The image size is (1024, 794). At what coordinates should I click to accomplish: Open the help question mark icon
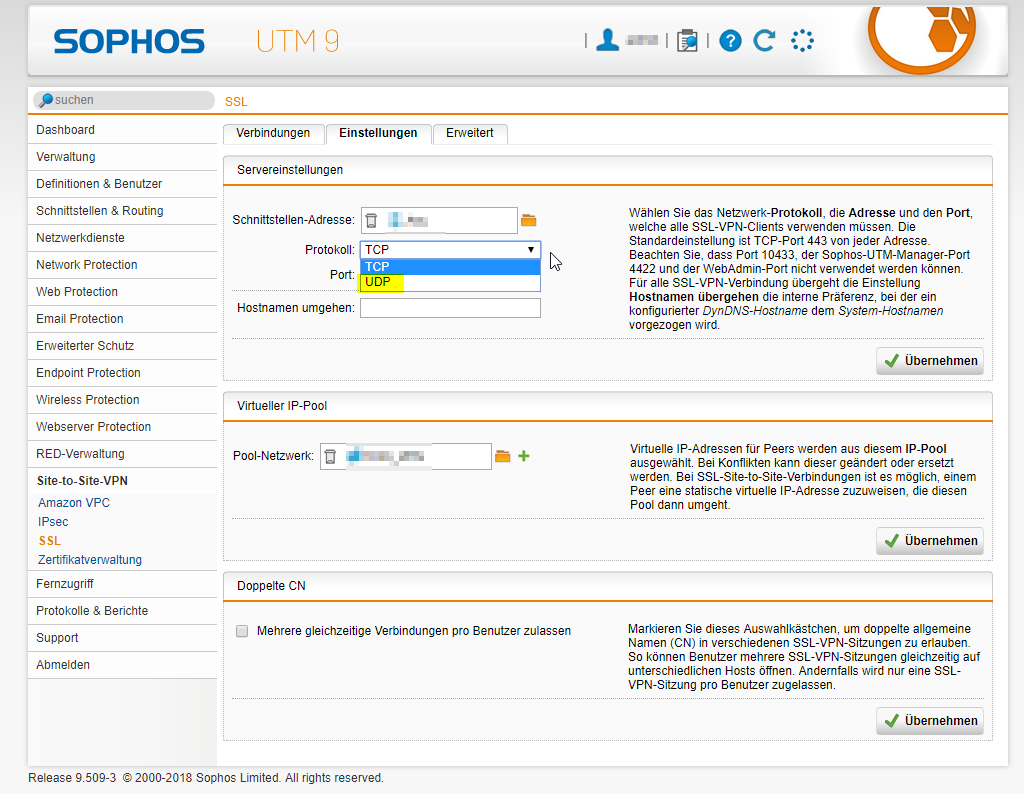pos(730,41)
